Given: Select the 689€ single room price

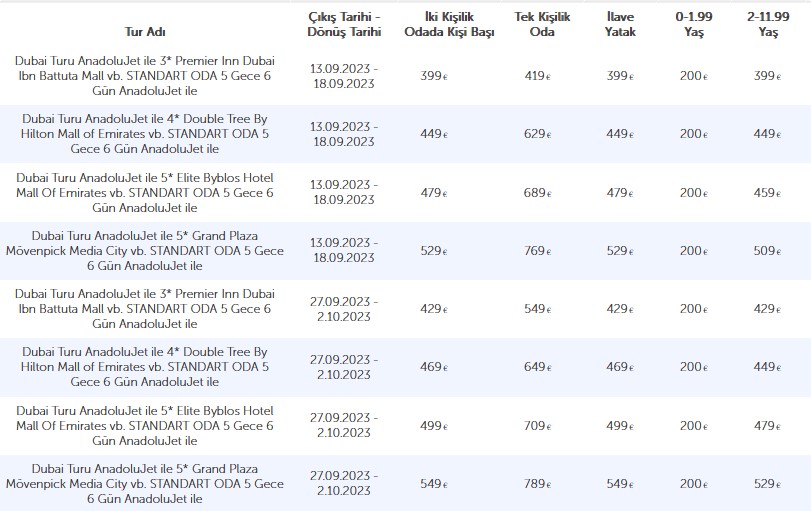Looking at the screenshot, I should [x=536, y=192].
